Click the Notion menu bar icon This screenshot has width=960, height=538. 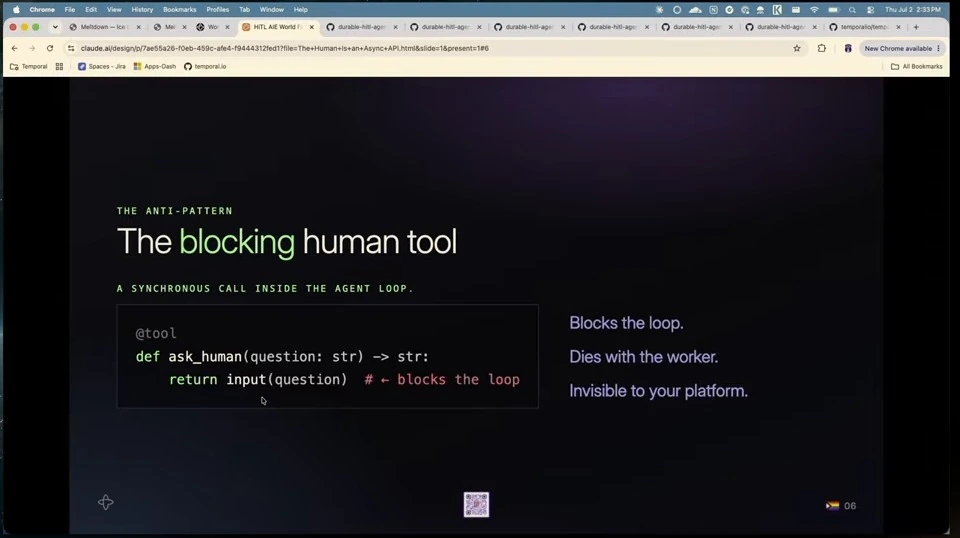point(713,10)
